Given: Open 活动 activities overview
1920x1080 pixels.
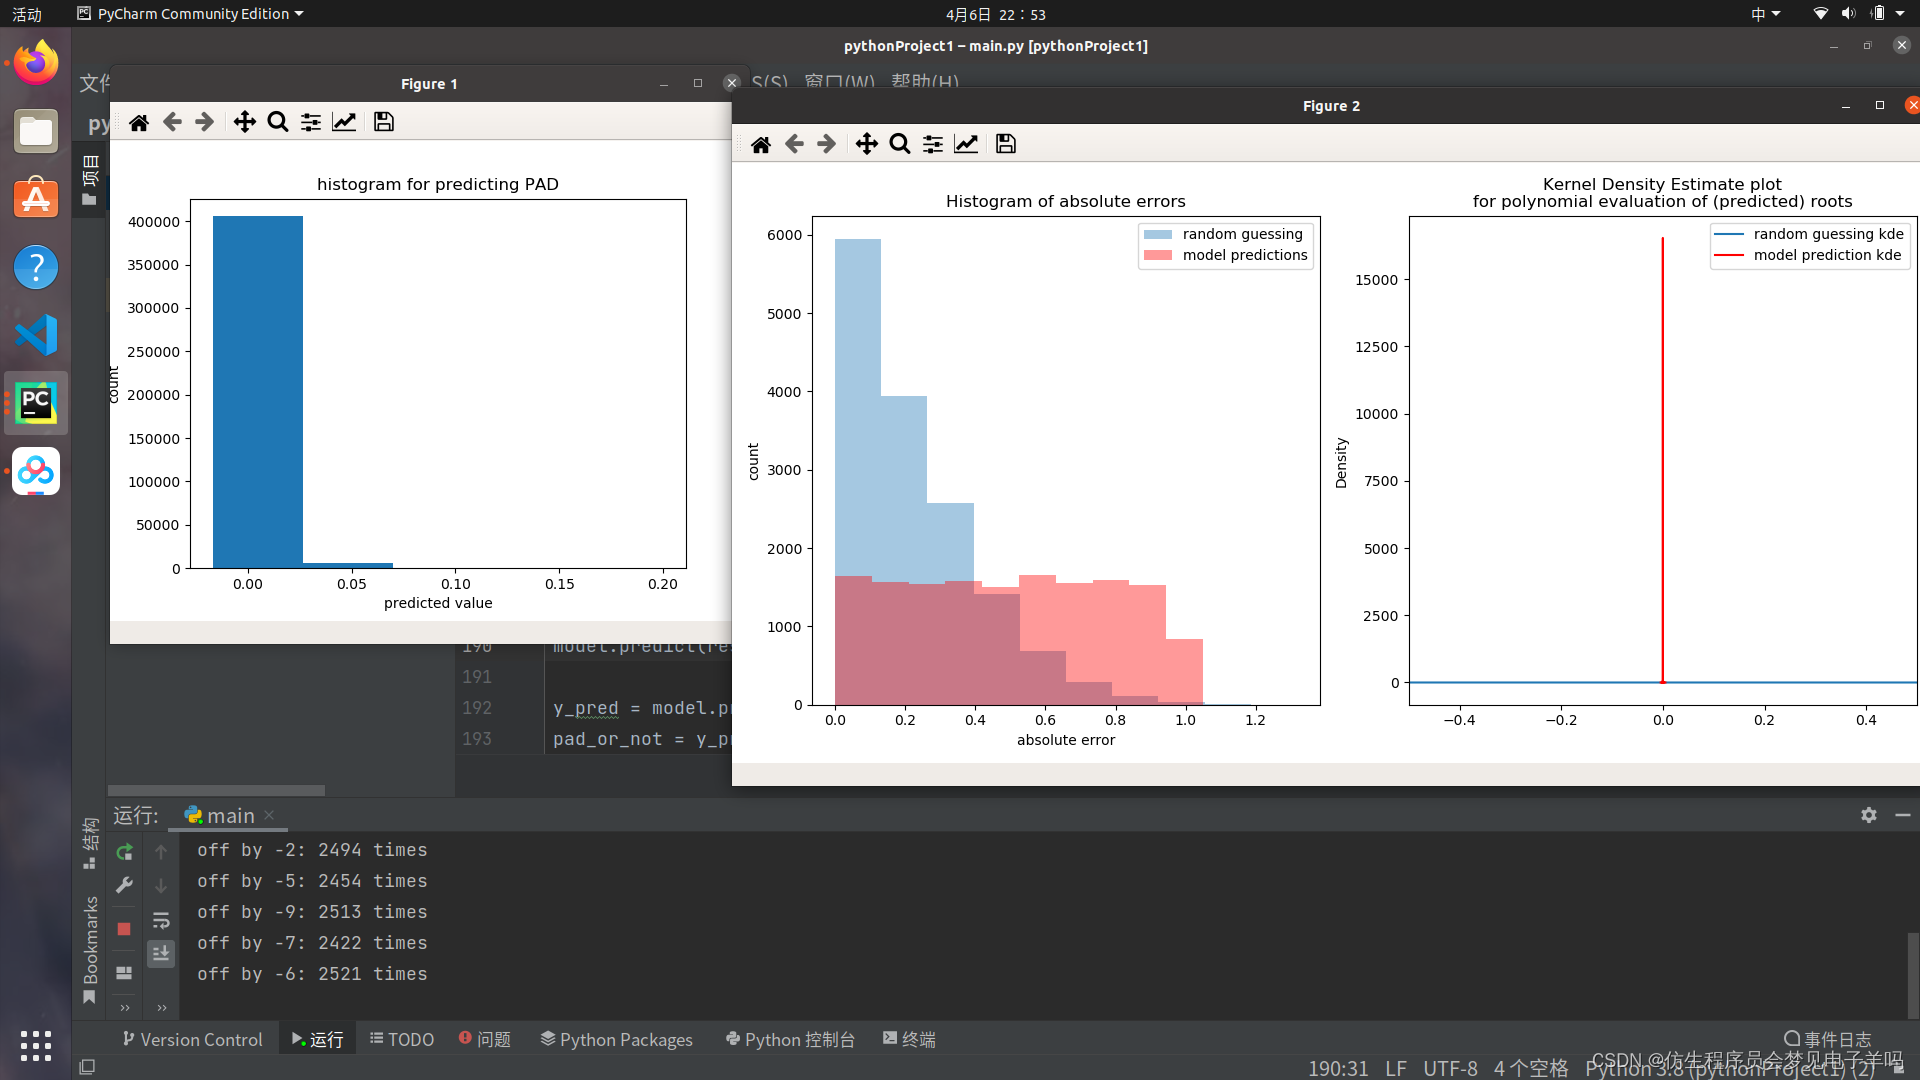Looking at the screenshot, I should tap(27, 14).
